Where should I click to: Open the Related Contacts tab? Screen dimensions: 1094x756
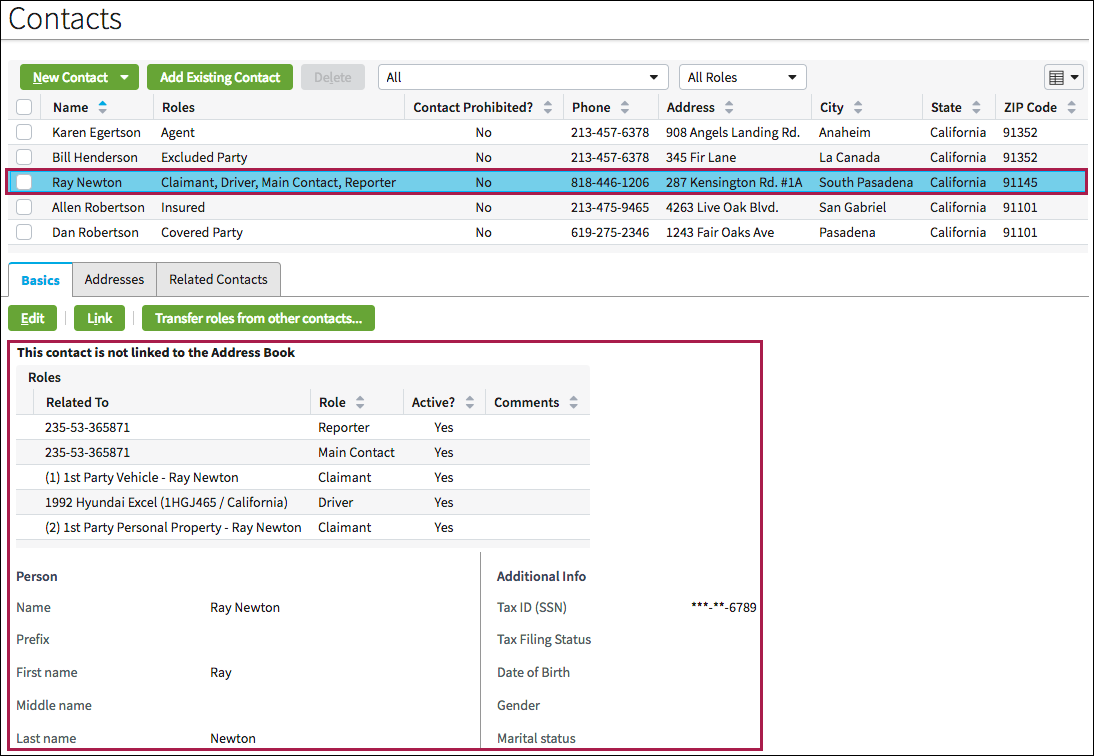click(218, 279)
